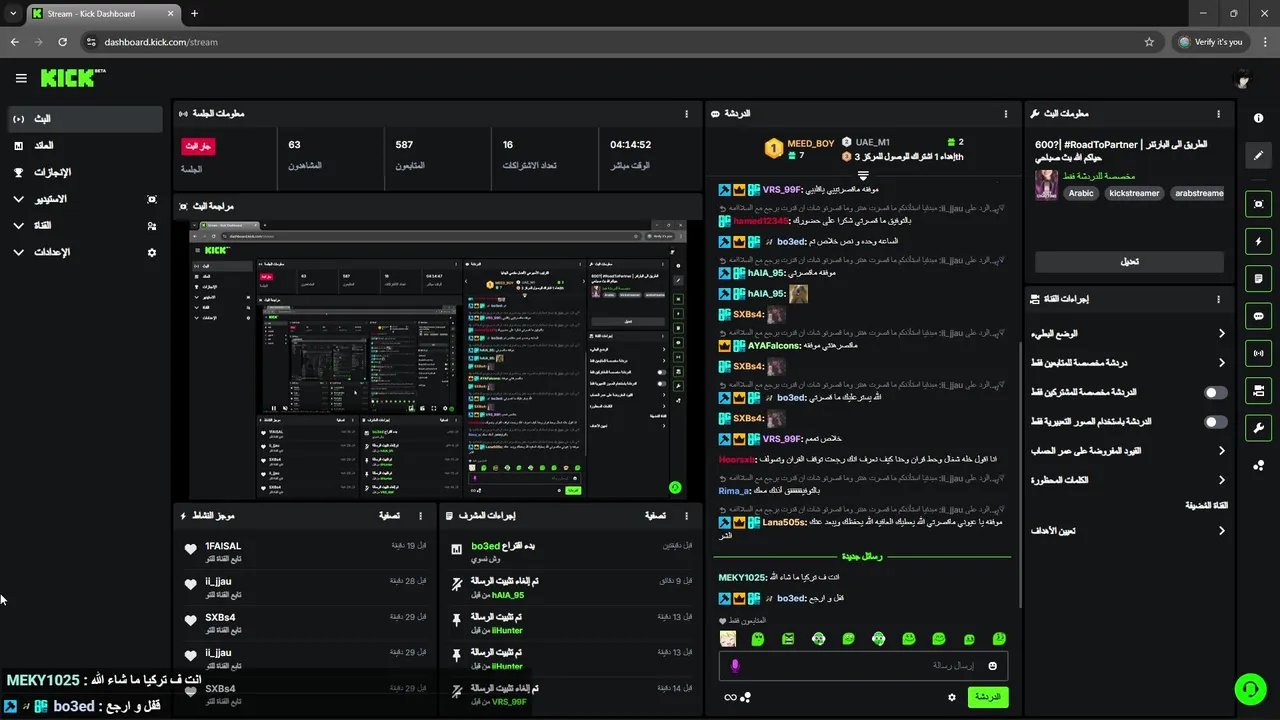Click the purple microphone icon in the chat input
1280x720 pixels.
735,666
